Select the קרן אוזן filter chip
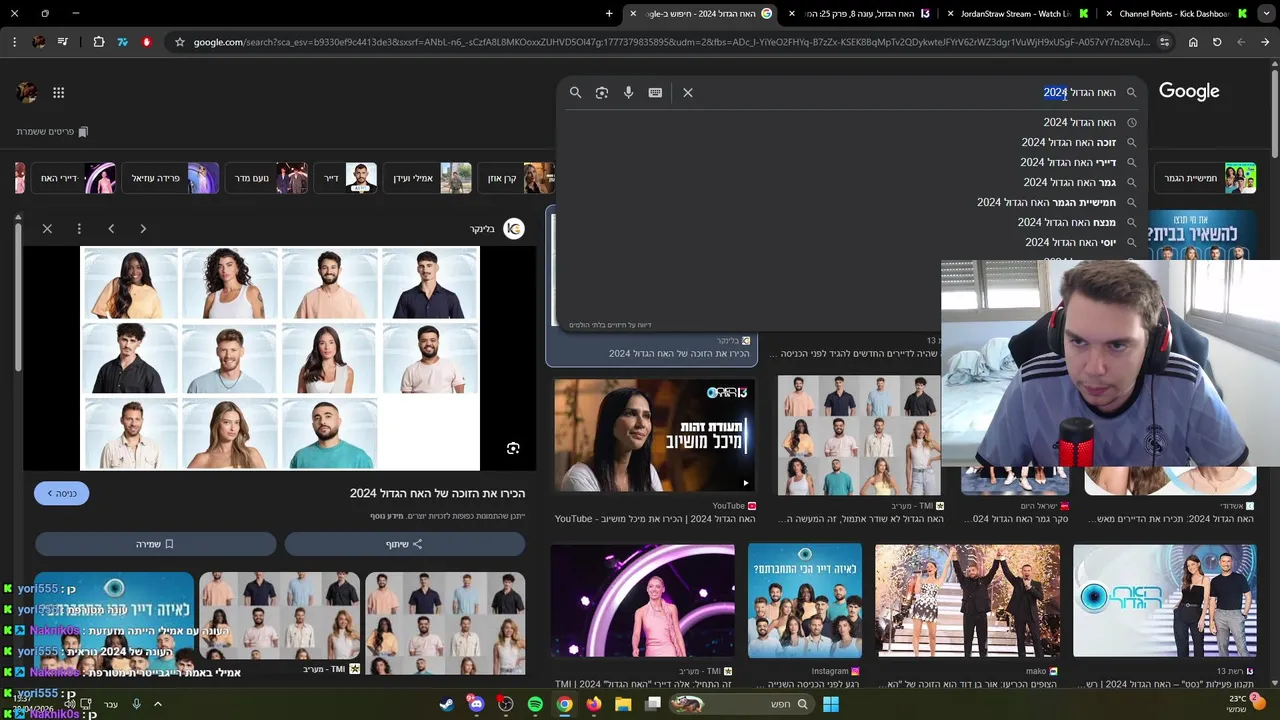This screenshot has width=1280, height=720. (x=518, y=178)
